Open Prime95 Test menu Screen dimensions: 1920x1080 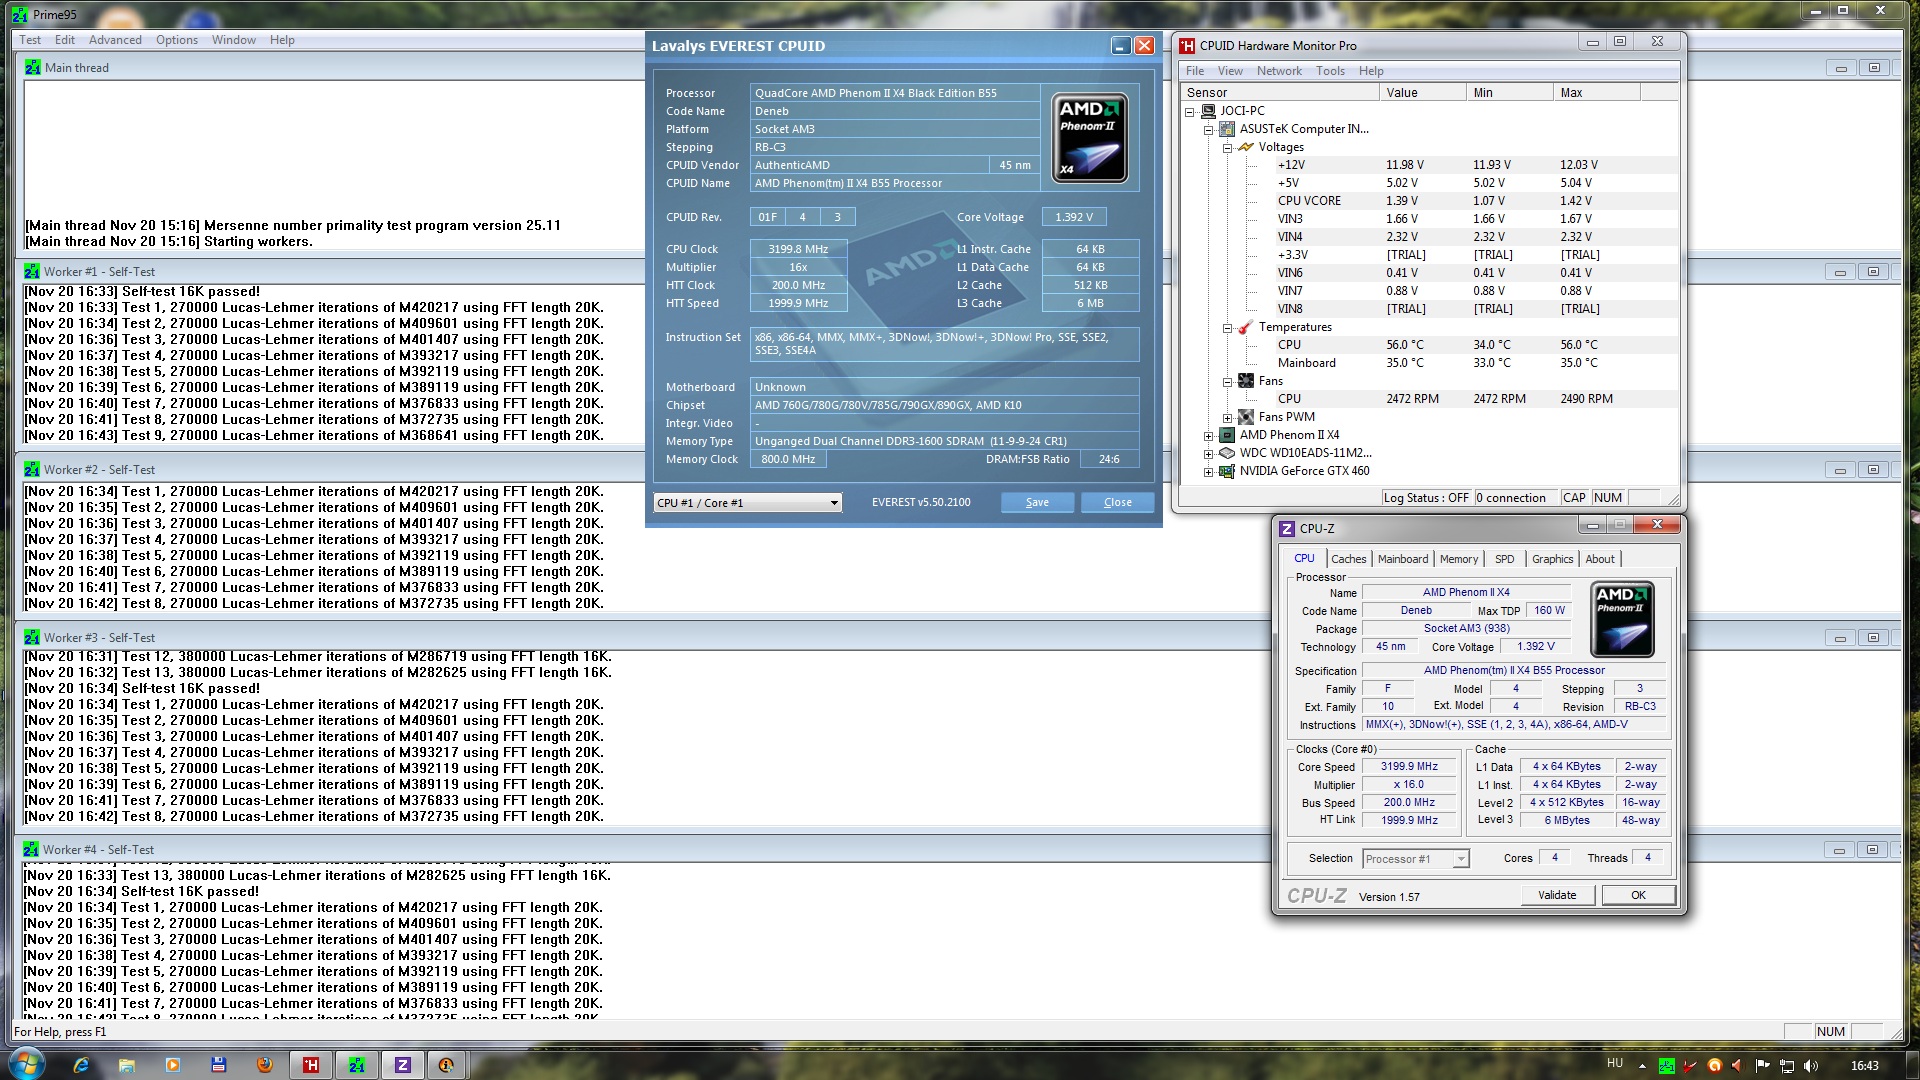tap(30, 40)
